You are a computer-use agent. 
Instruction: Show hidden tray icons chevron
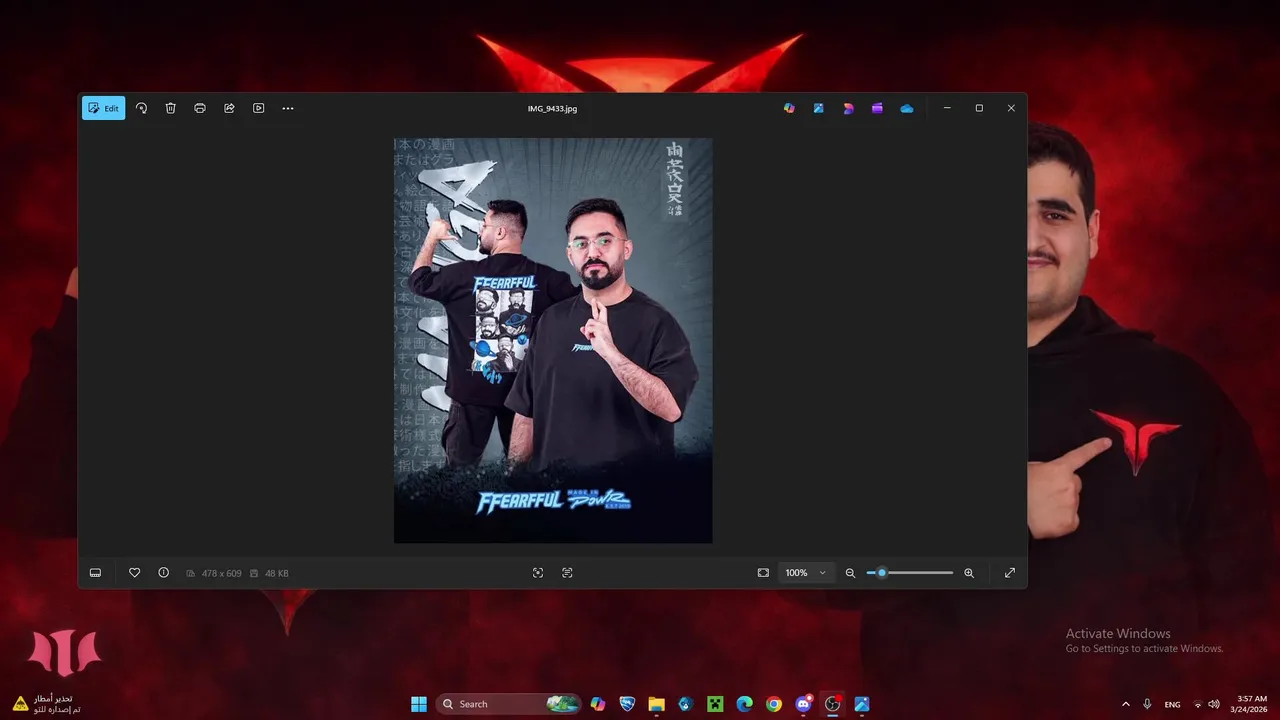tap(1126, 704)
